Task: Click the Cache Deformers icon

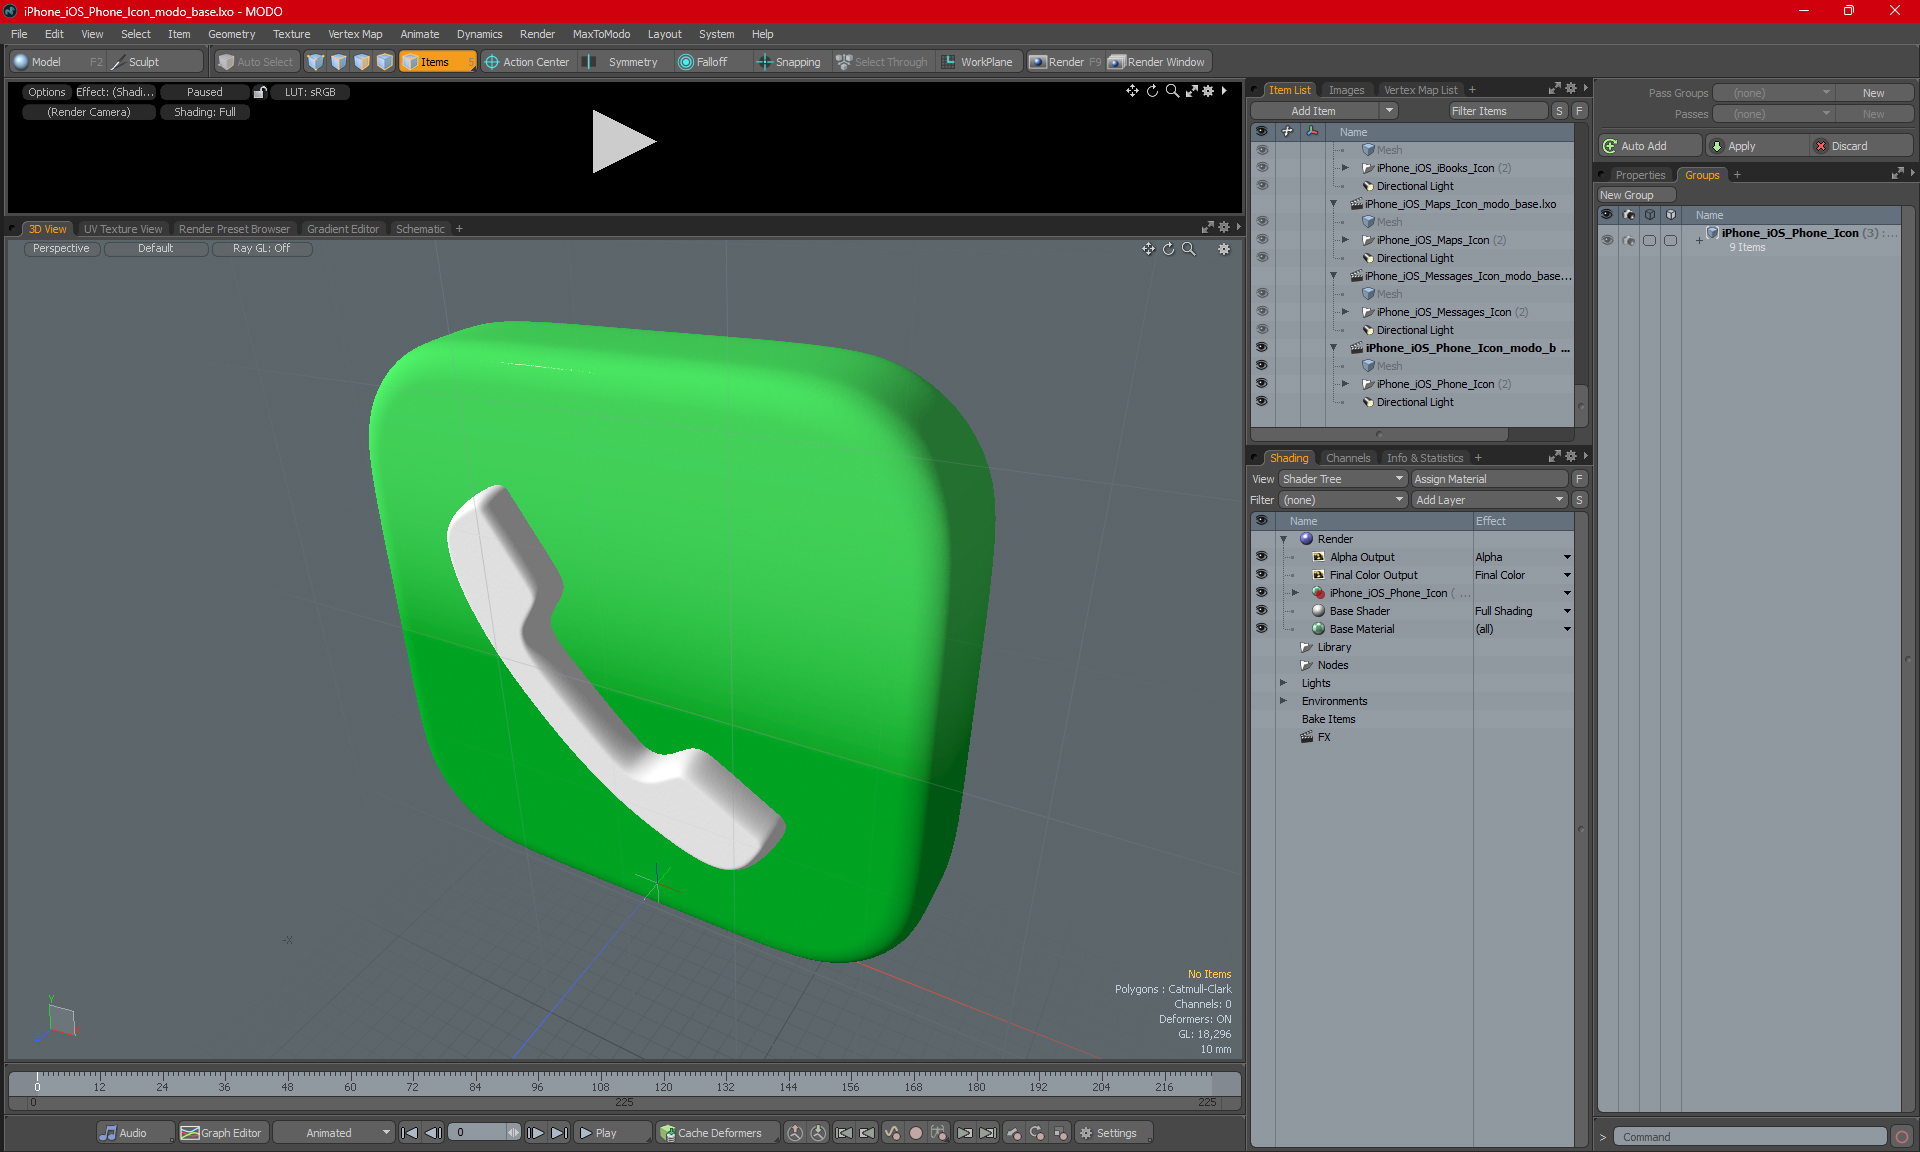Action: 668,1133
